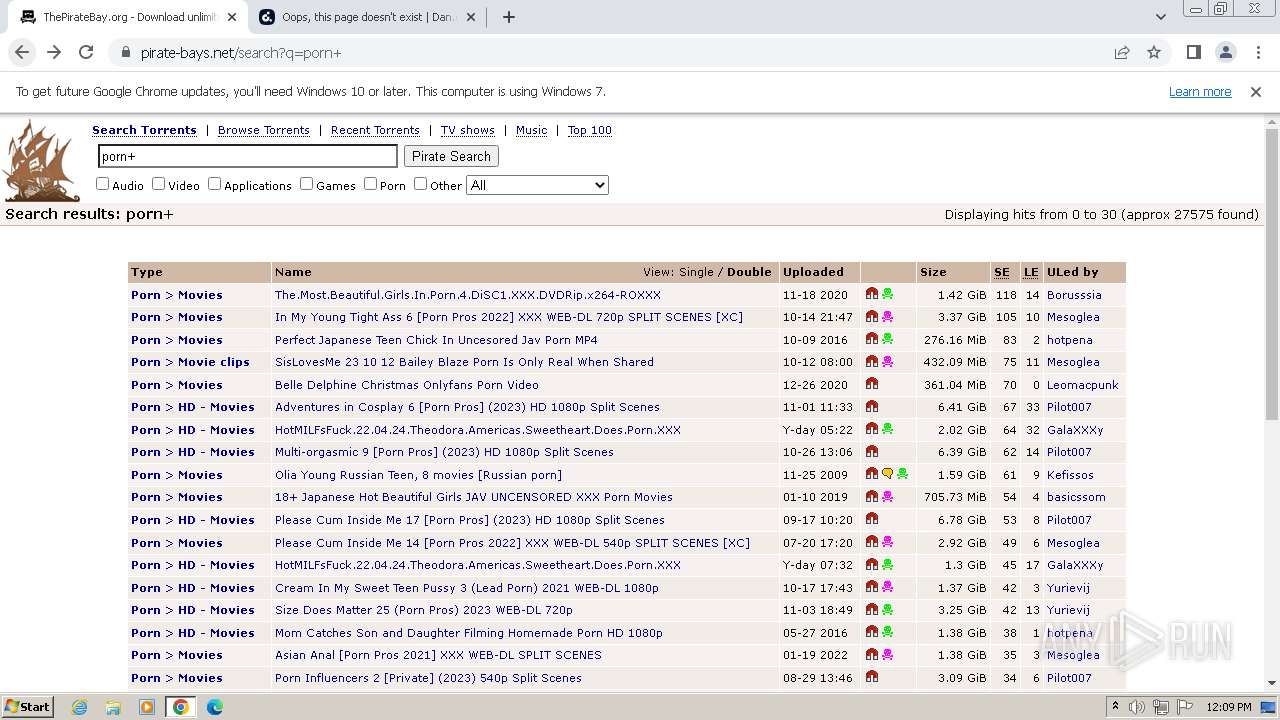Share this page via the address bar icon

click(x=1122, y=52)
